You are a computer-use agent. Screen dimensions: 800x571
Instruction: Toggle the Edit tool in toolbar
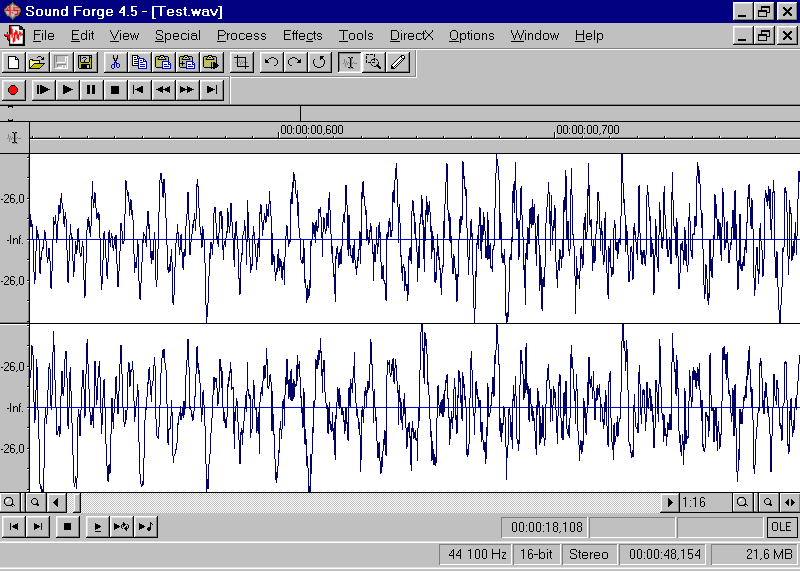click(350, 62)
